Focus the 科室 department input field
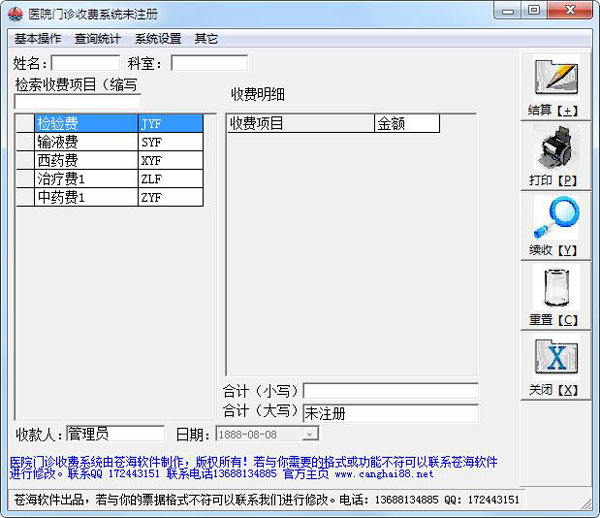This screenshot has height=518, width=600. (209, 63)
